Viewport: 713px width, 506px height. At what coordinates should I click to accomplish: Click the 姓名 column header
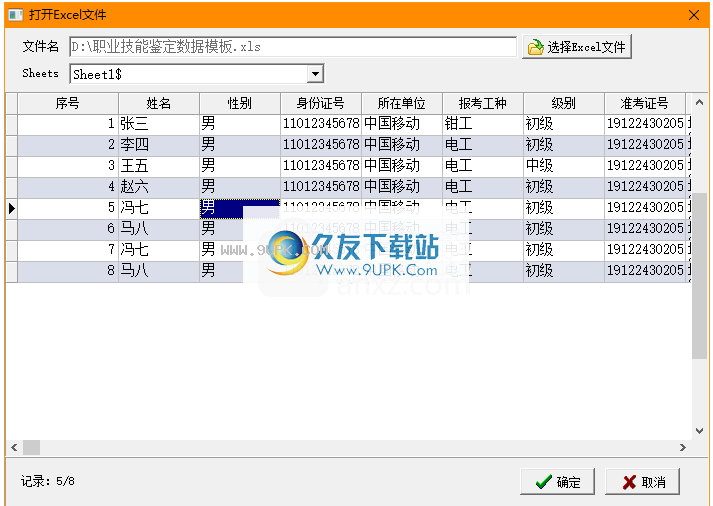(159, 103)
